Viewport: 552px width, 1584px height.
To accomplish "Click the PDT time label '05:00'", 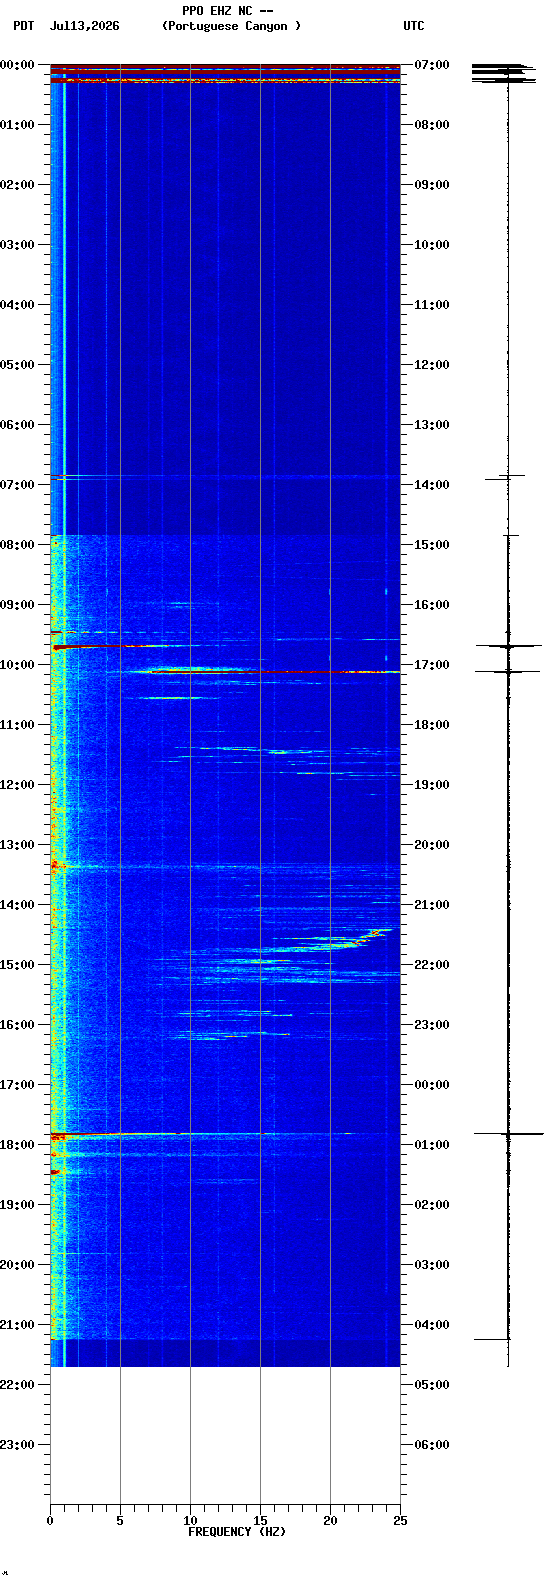I will click(18, 365).
